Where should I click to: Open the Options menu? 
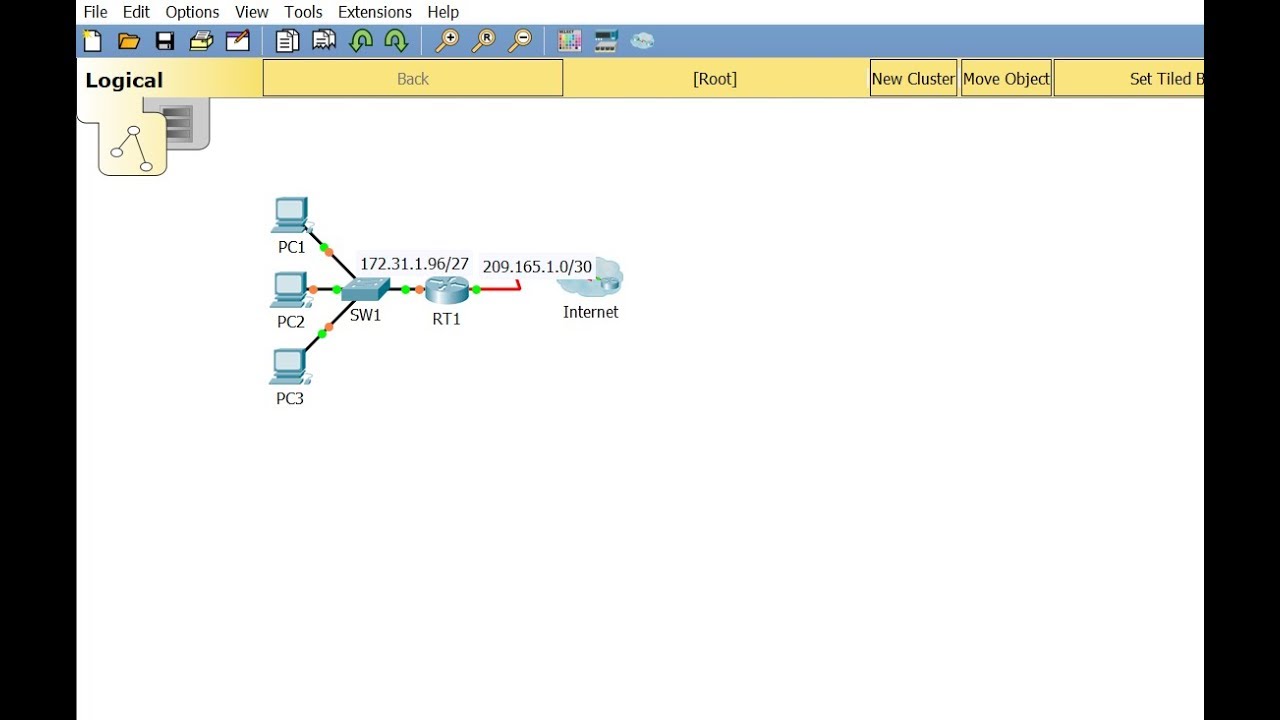pyautogui.click(x=192, y=12)
